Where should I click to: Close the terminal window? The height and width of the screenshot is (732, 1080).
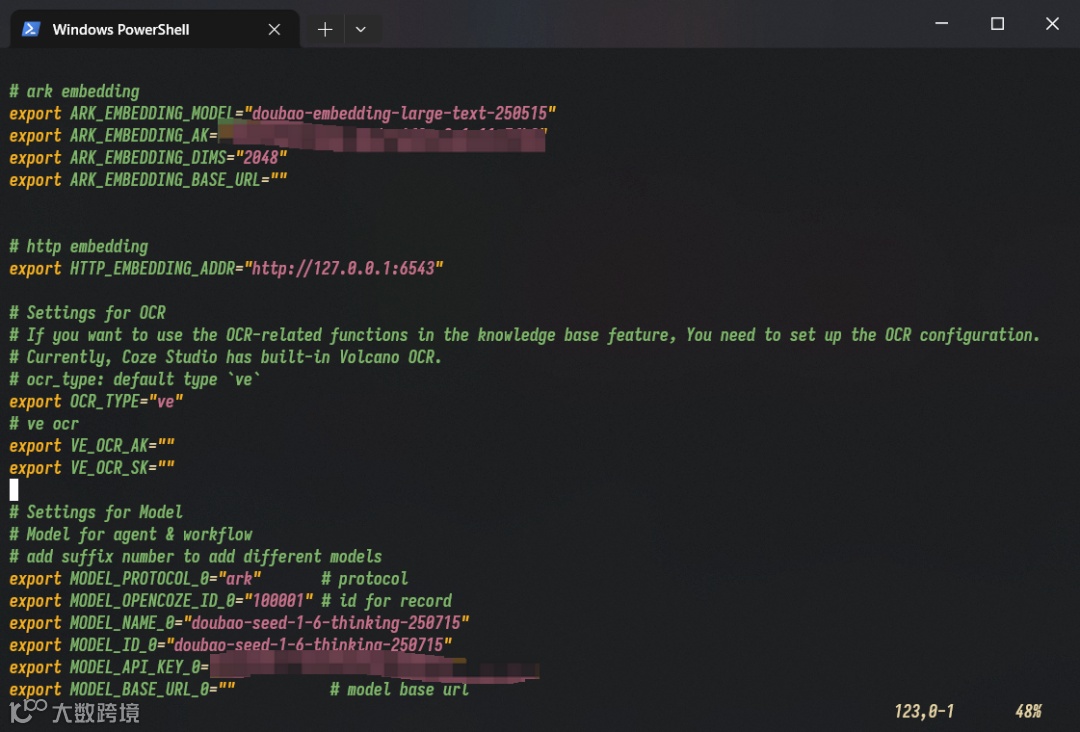pyautogui.click(x=1052, y=23)
